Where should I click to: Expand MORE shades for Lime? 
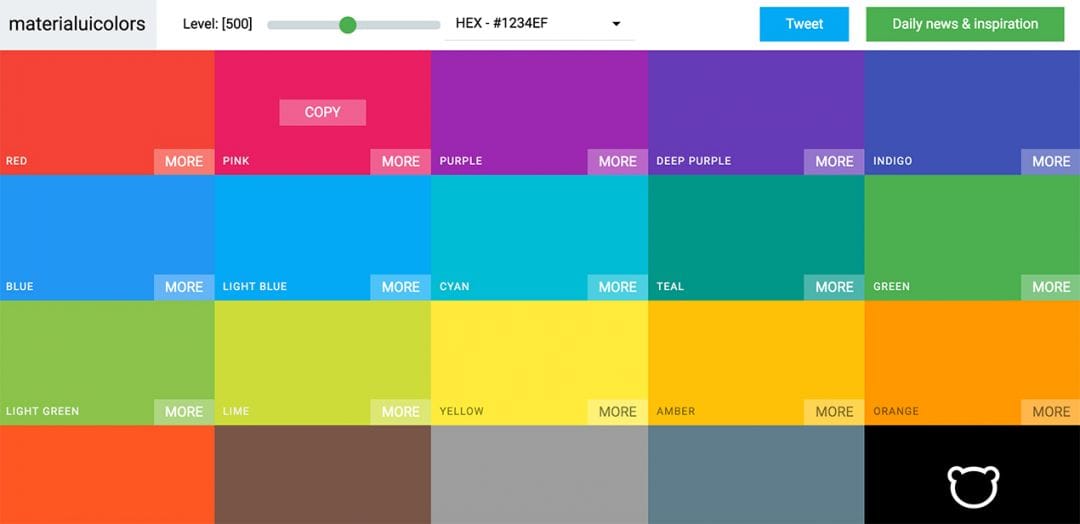(400, 412)
